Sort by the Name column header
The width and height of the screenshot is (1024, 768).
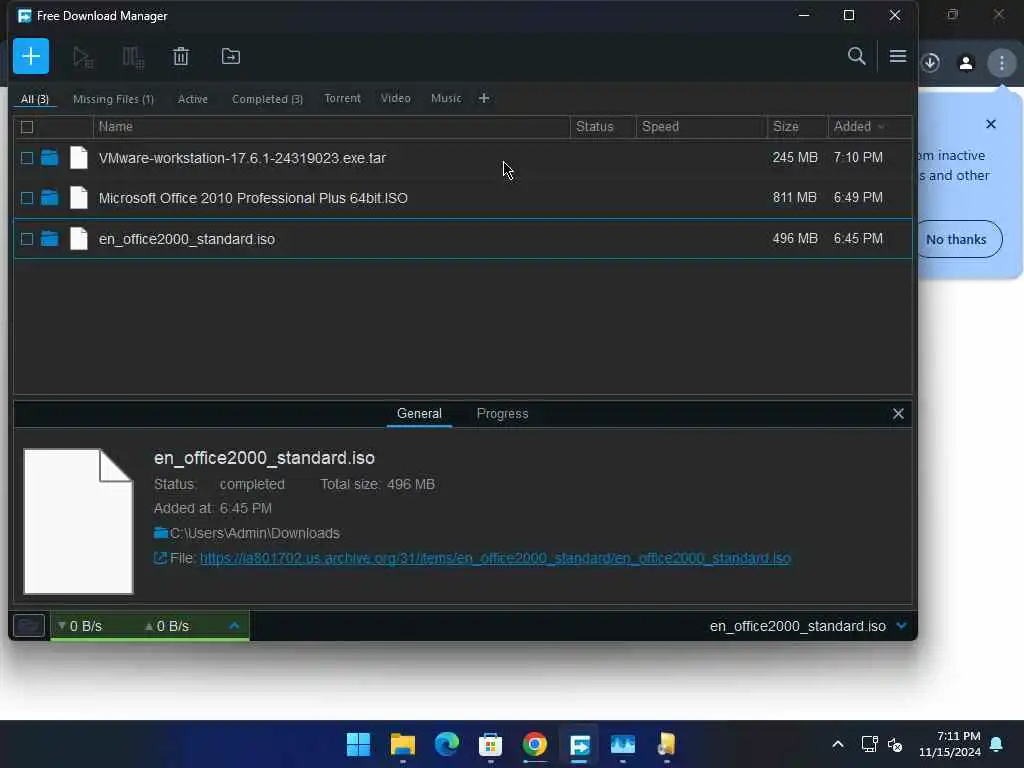(x=332, y=127)
